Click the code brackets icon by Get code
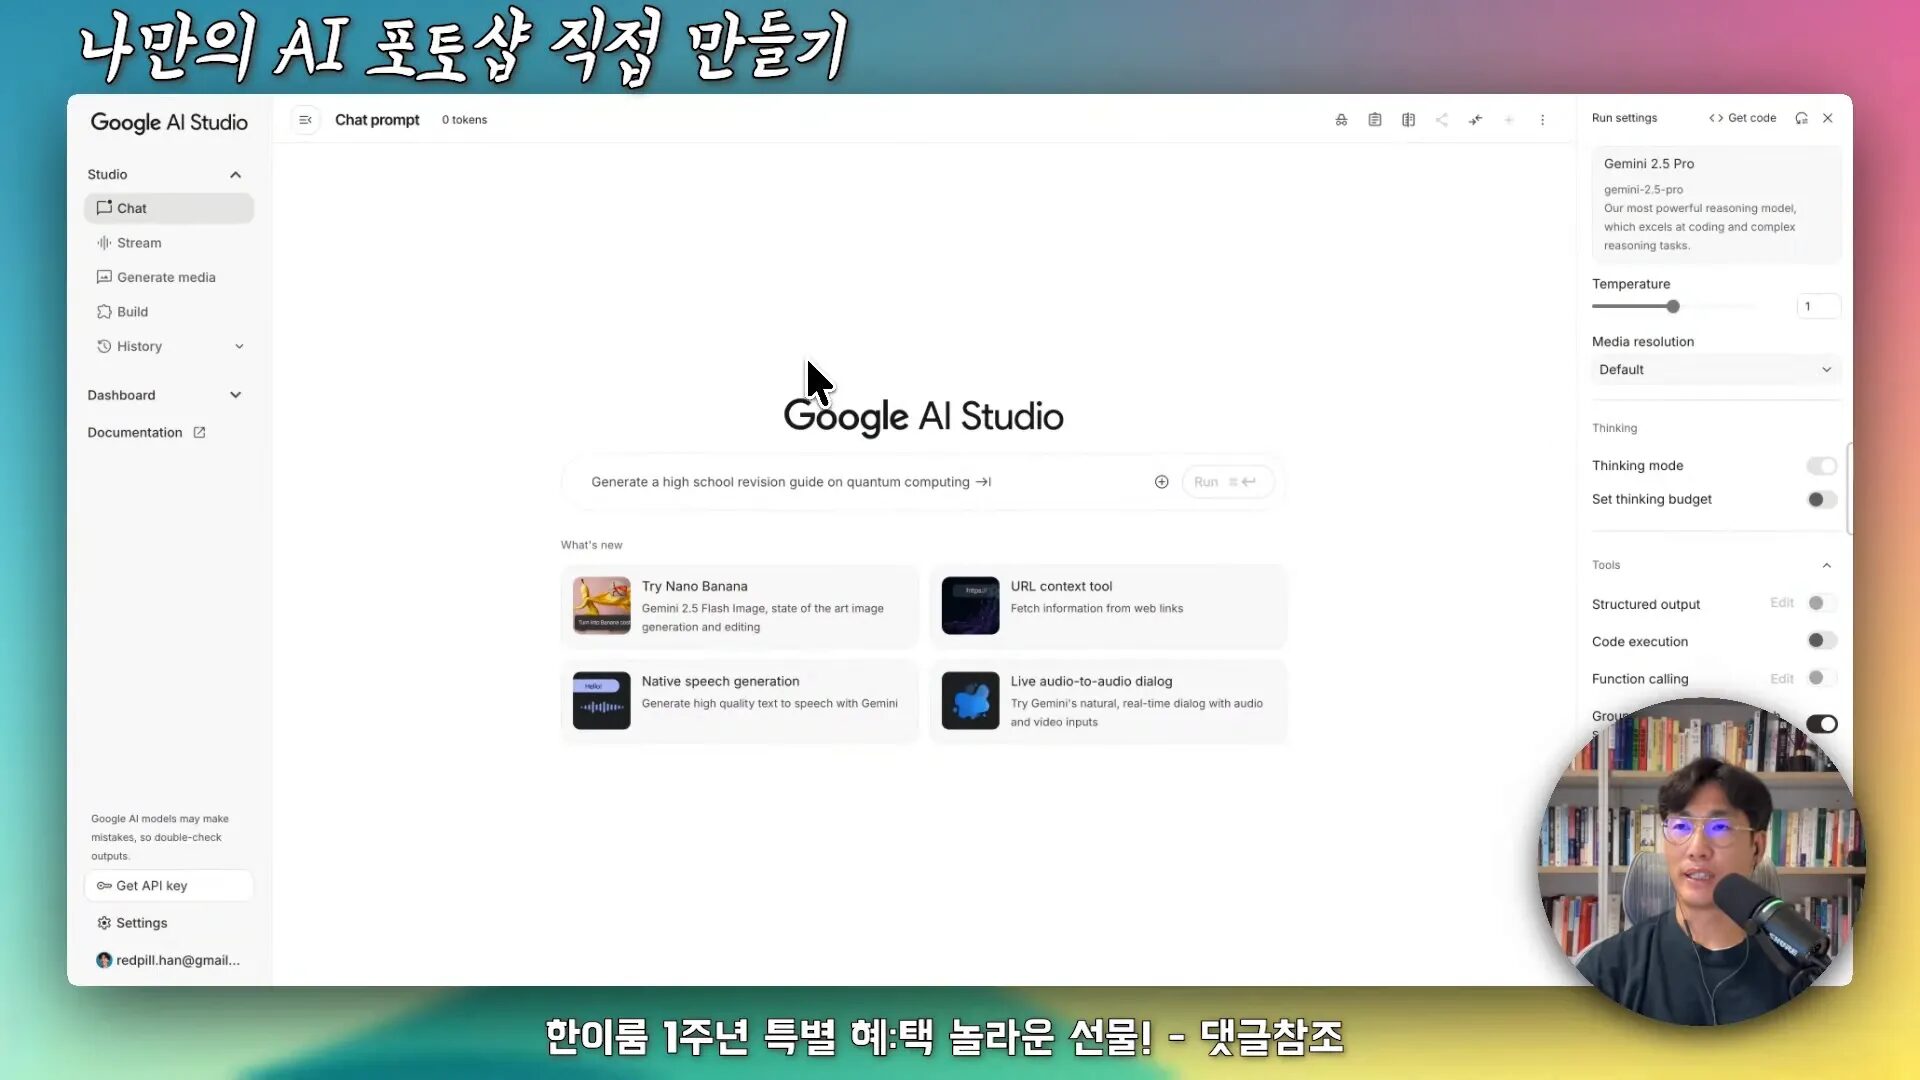The width and height of the screenshot is (1920, 1080). 1716,118
